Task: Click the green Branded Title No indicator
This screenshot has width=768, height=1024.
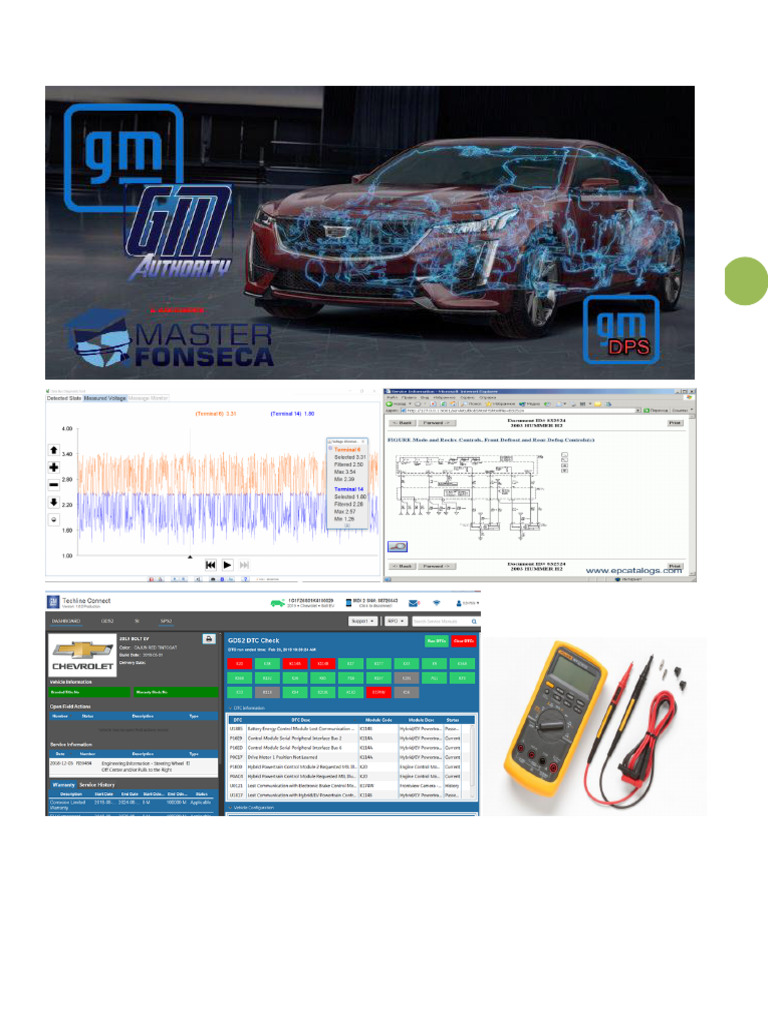Action: [x=89, y=692]
